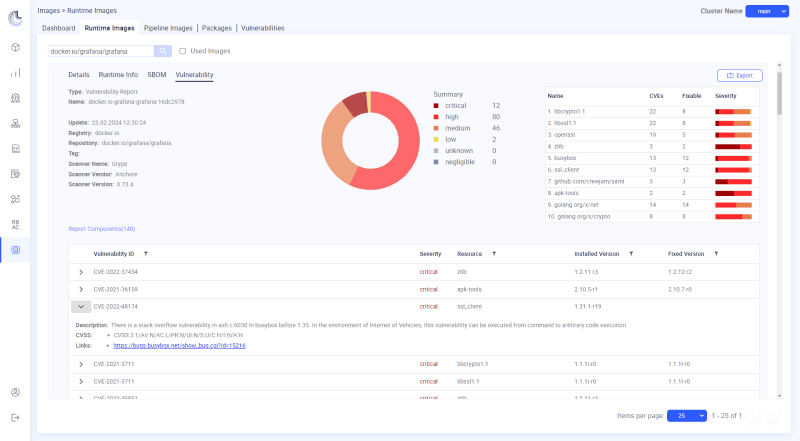The height and width of the screenshot is (441, 800).
Task: Open the user profile sidebar icon
Action: pyautogui.click(x=15, y=392)
